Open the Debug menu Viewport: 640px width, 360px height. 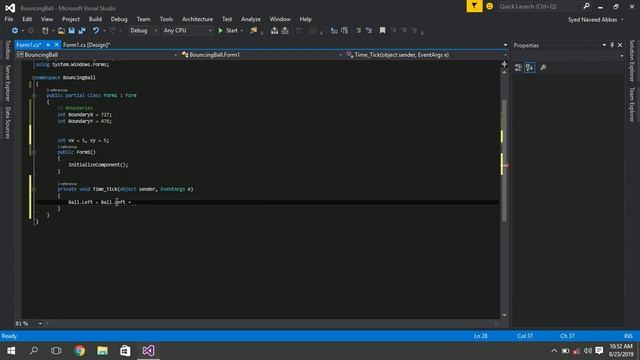pyautogui.click(x=119, y=19)
